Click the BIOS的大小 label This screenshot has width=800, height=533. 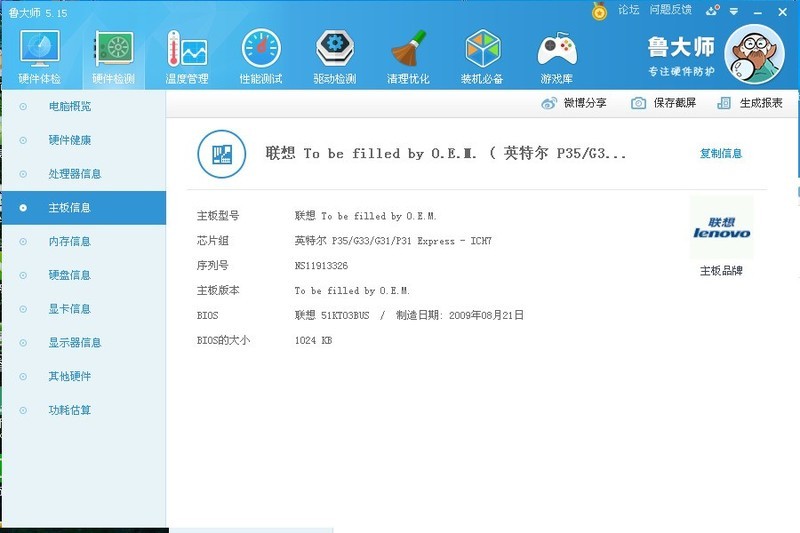(223, 340)
